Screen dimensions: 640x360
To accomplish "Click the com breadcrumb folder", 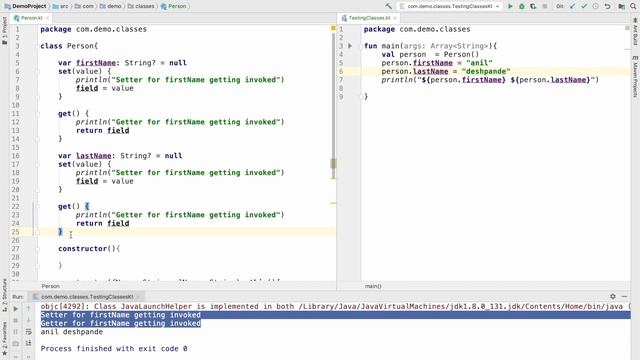I will point(84,6).
